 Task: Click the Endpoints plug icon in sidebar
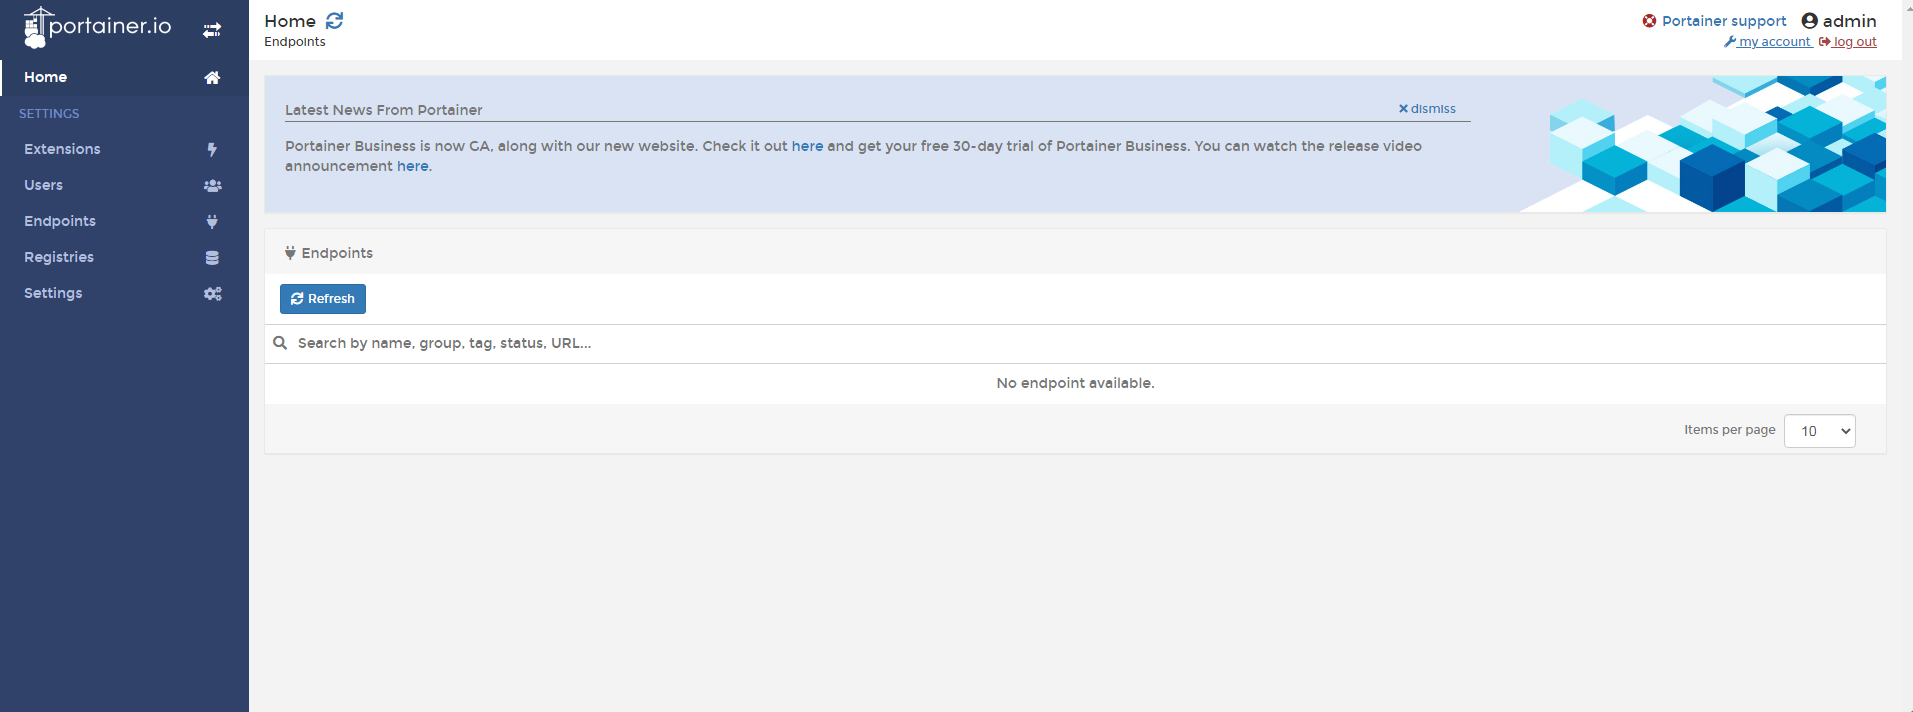[x=212, y=221]
